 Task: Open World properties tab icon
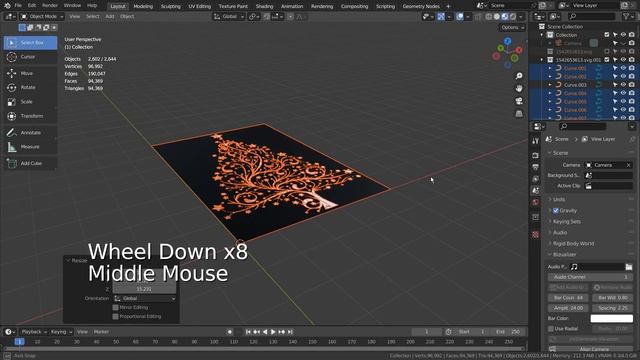click(536, 202)
